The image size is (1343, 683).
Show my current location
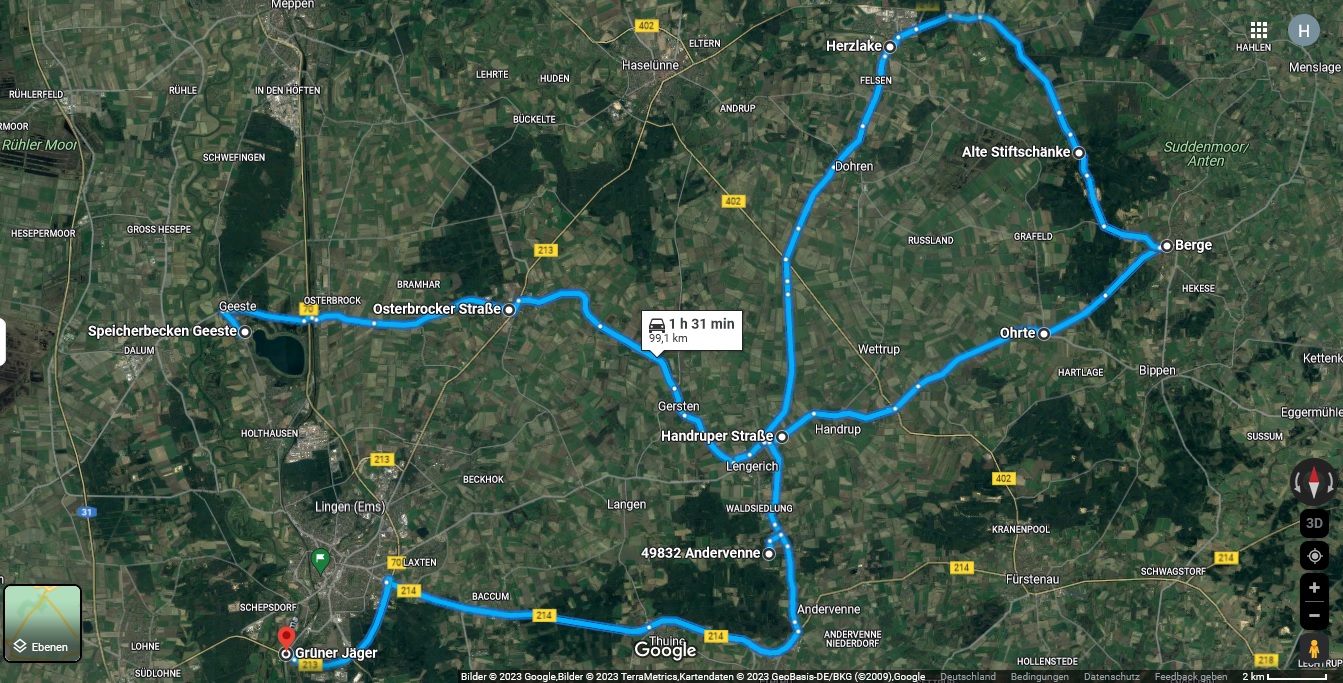pos(1314,556)
